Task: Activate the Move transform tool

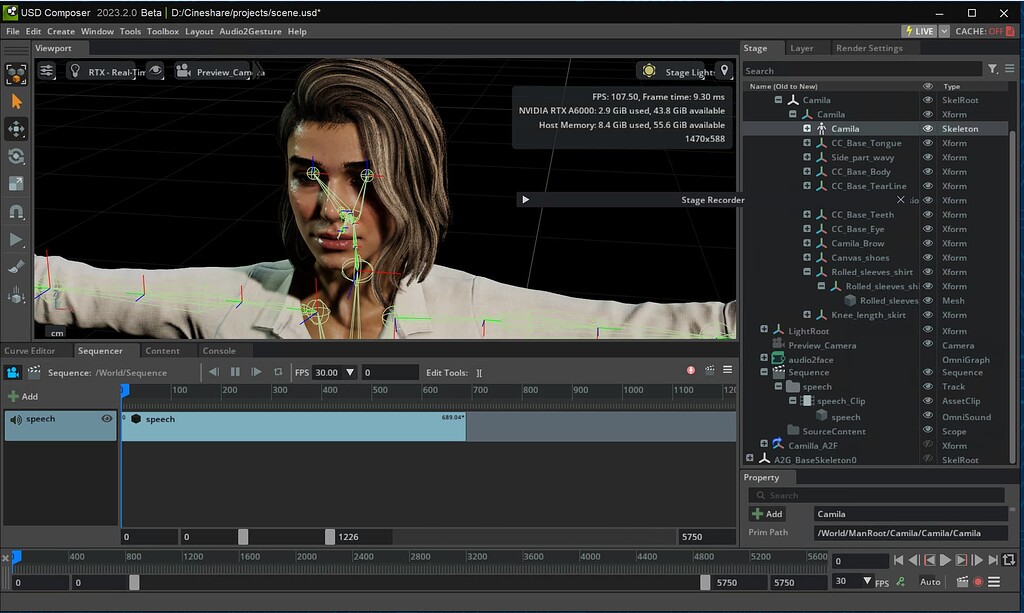Action: click(x=15, y=128)
